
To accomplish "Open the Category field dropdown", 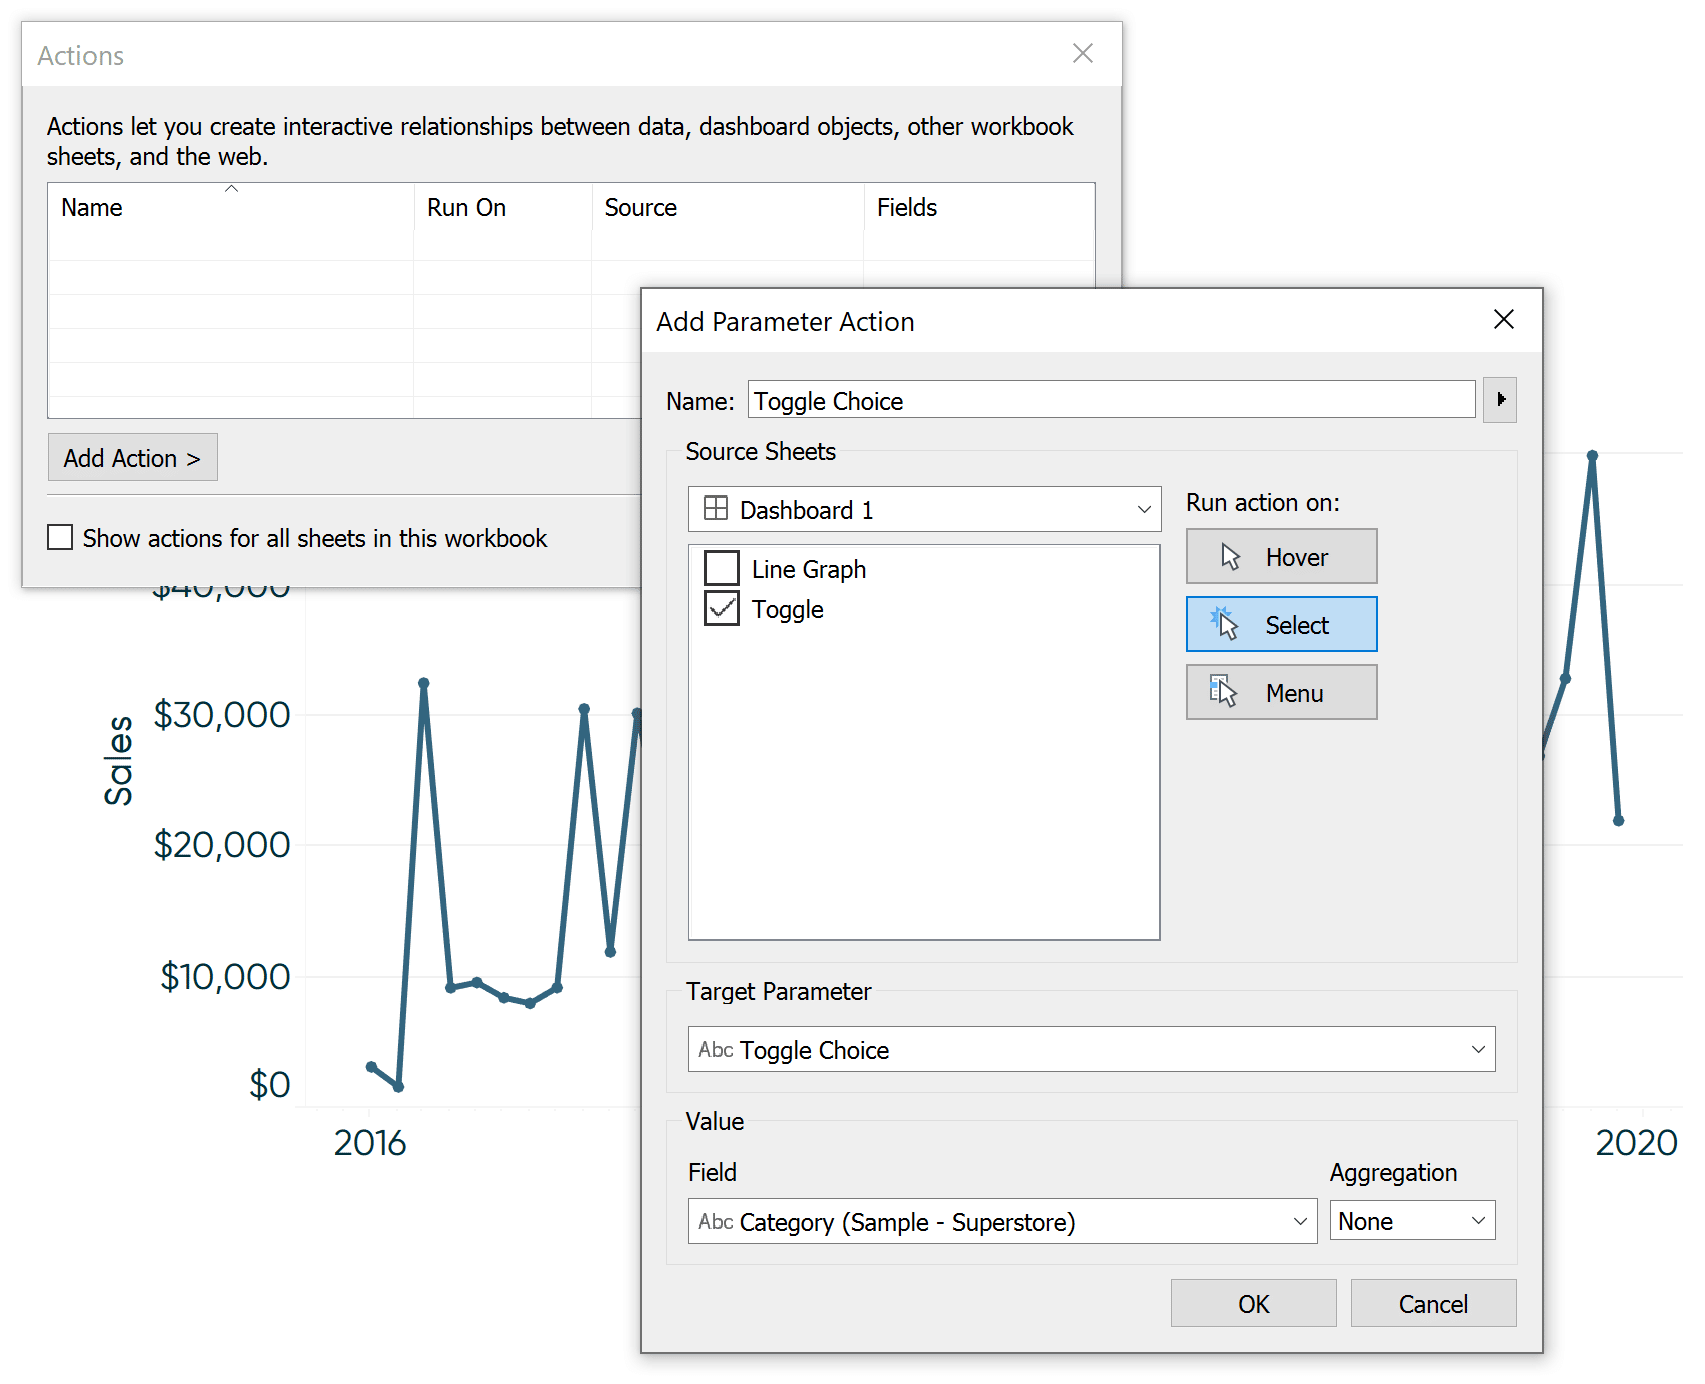I will pos(1299,1222).
